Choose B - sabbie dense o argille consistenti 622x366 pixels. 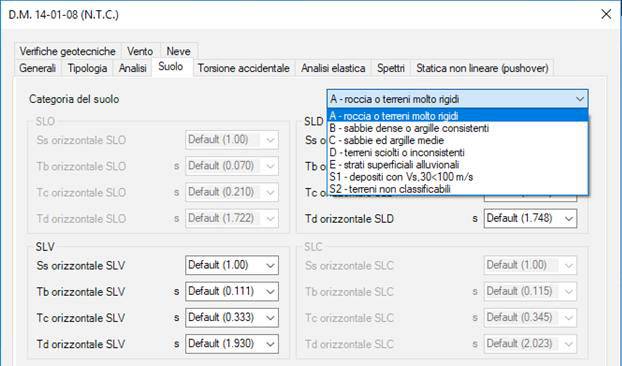tap(457, 128)
